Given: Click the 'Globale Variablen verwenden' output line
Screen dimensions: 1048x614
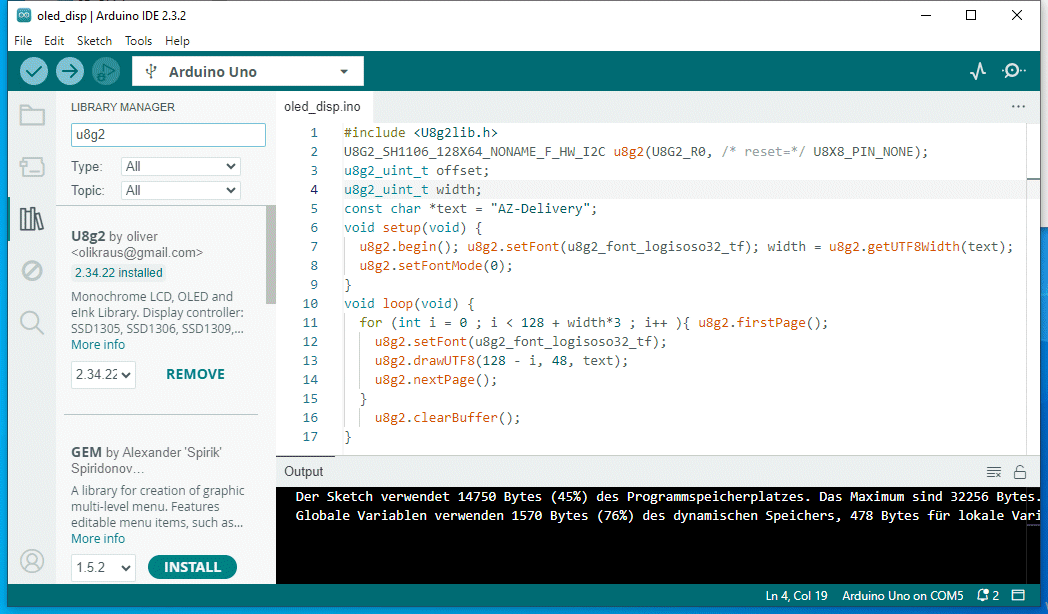Looking at the screenshot, I should pos(667,516).
